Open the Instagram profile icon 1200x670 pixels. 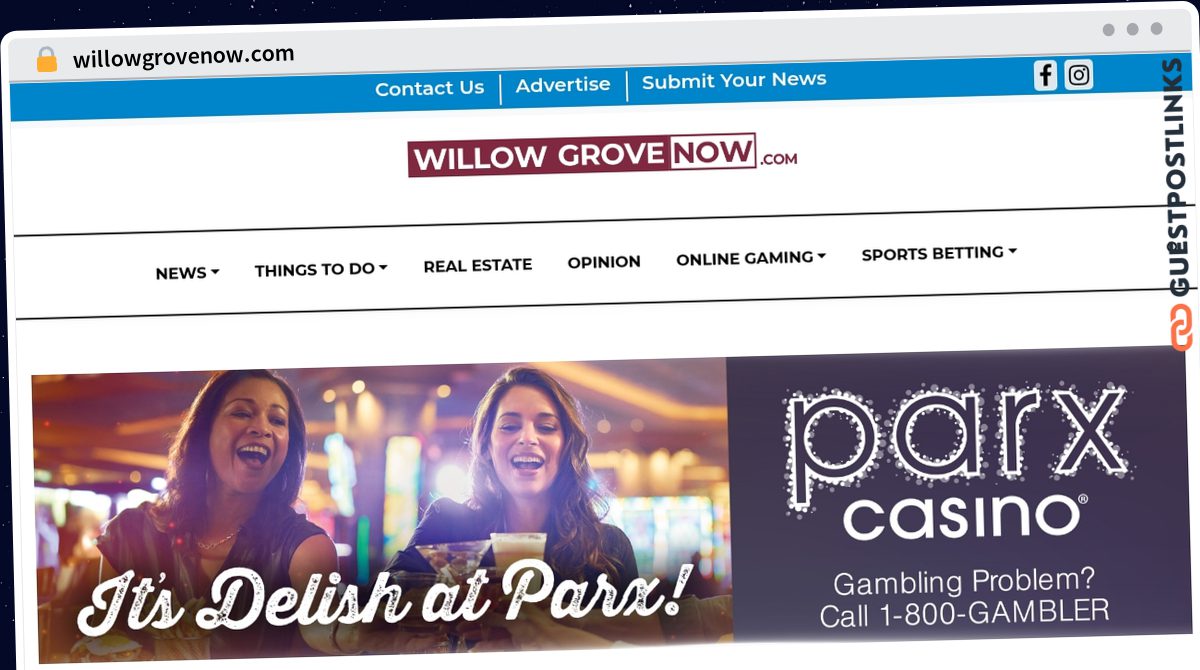pyautogui.click(x=1078, y=75)
